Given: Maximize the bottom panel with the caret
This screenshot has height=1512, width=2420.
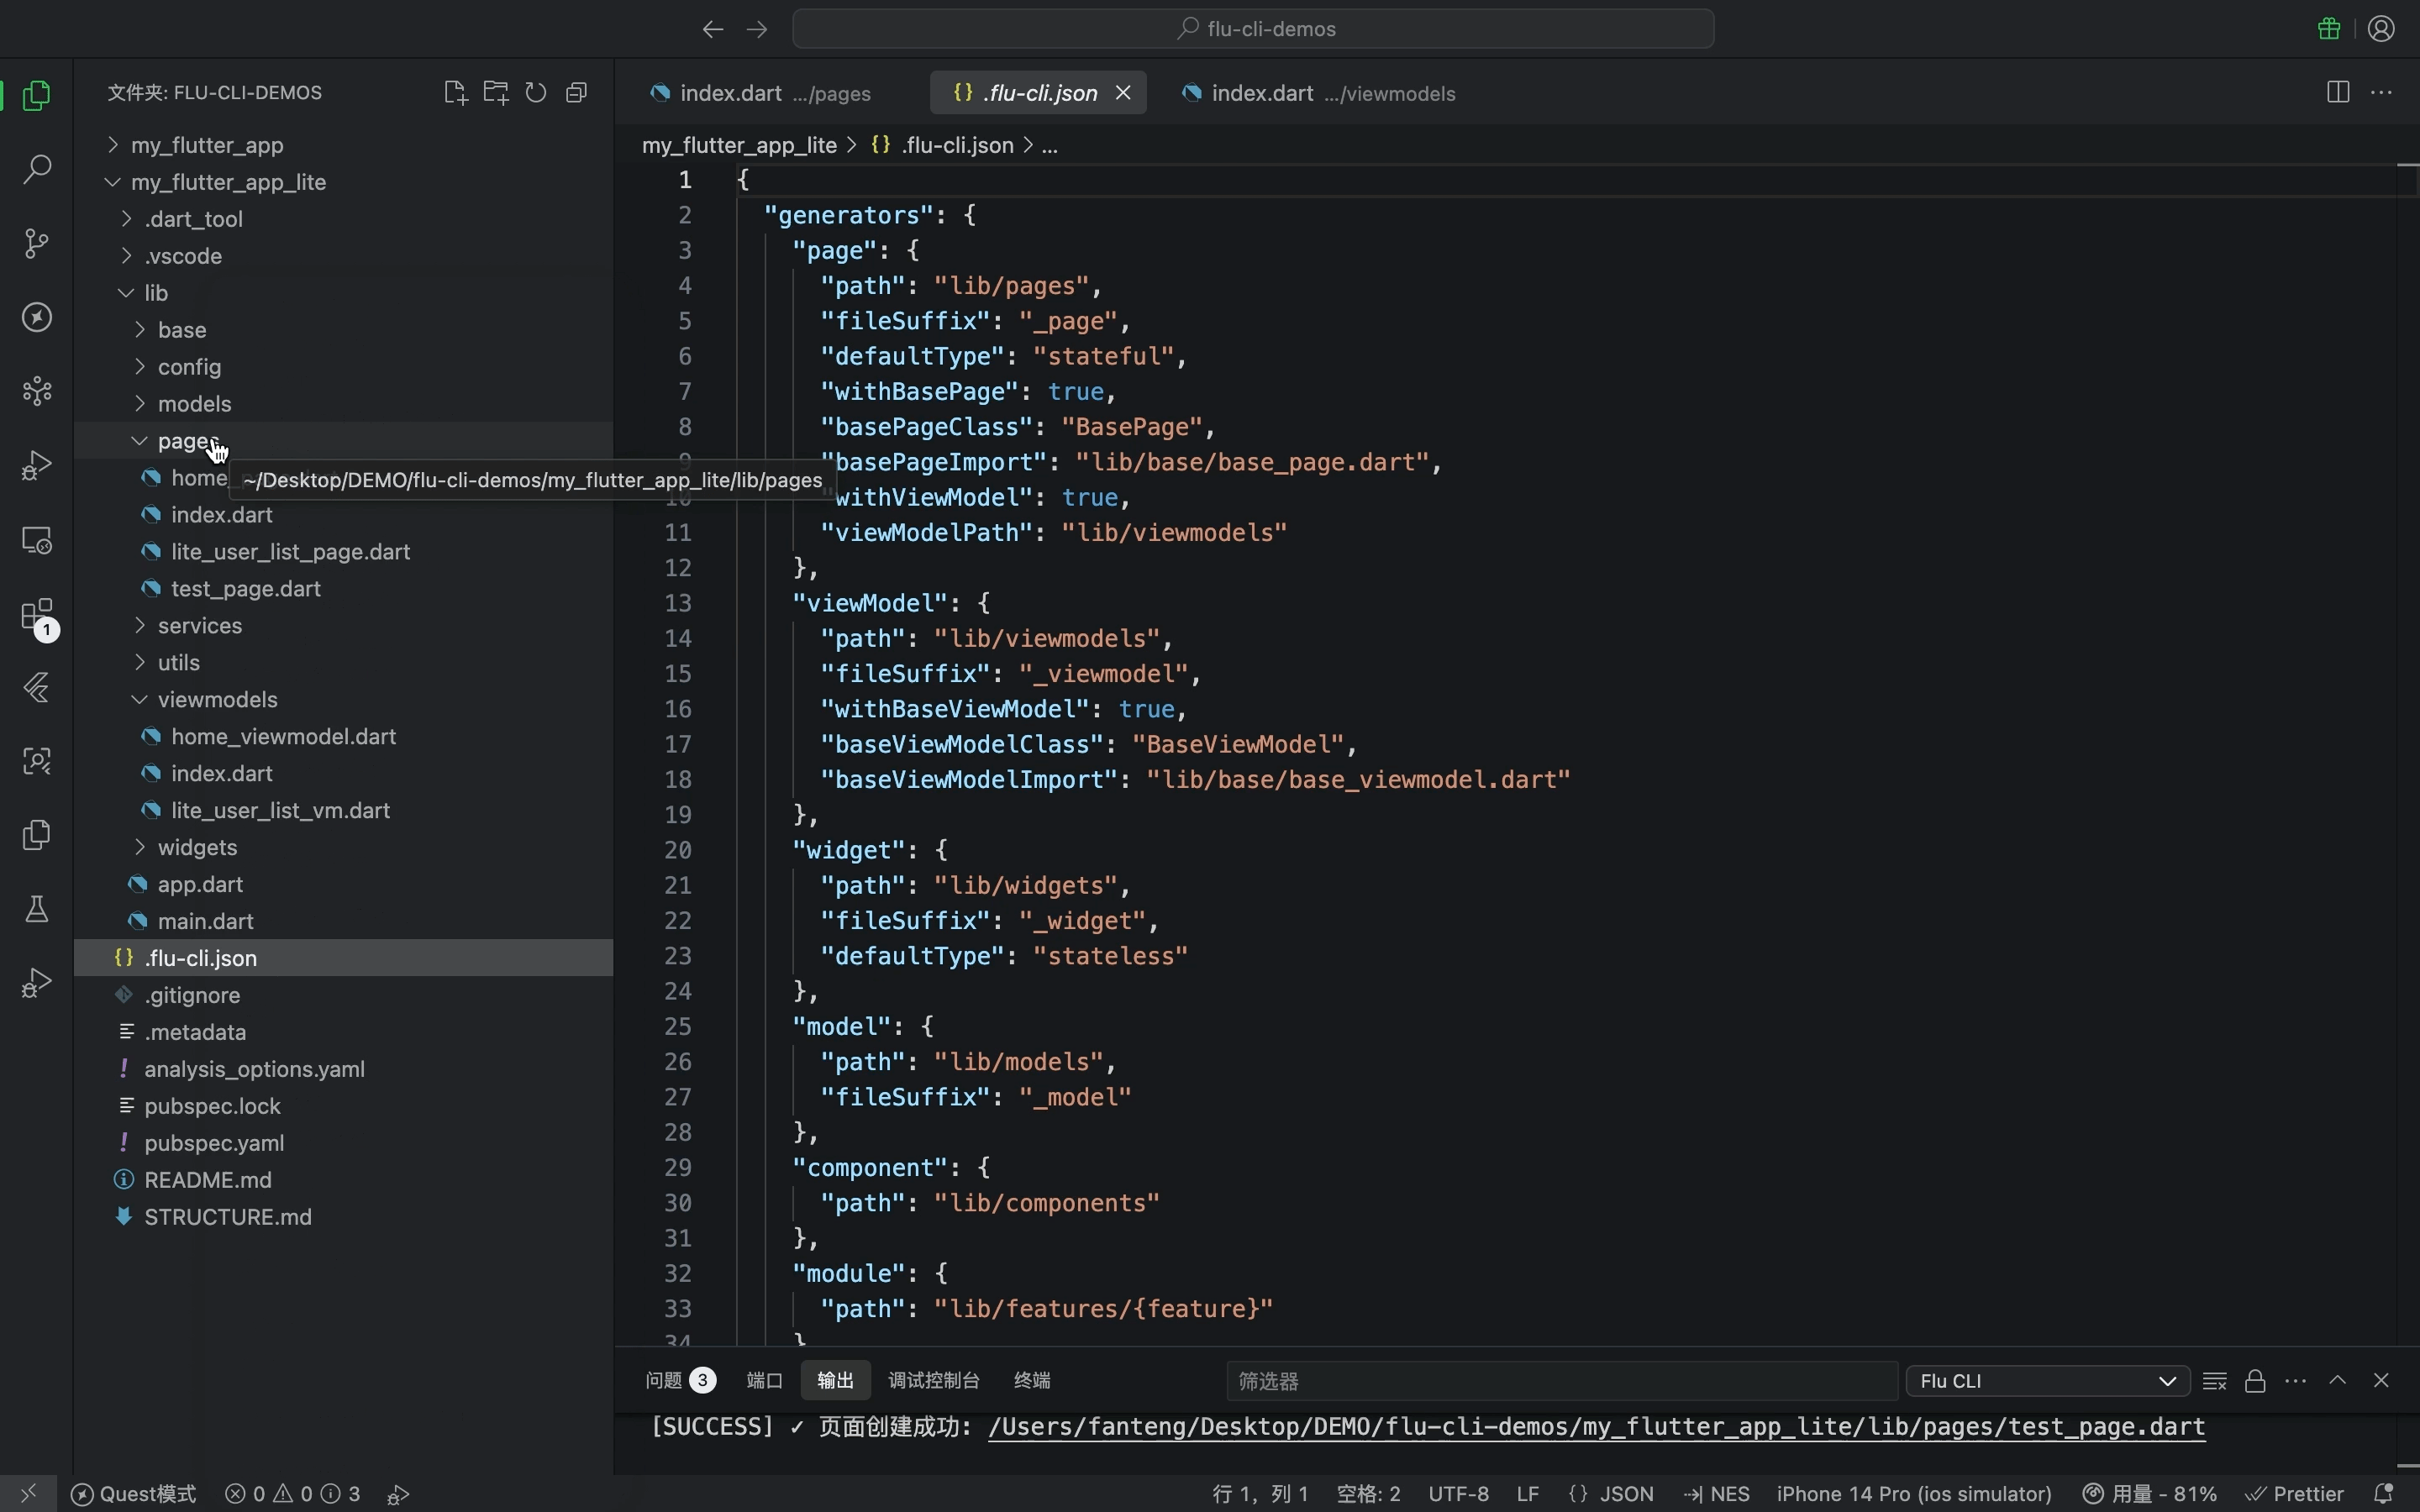Looking at the screenshot, I should [x=2337, y=1381].
